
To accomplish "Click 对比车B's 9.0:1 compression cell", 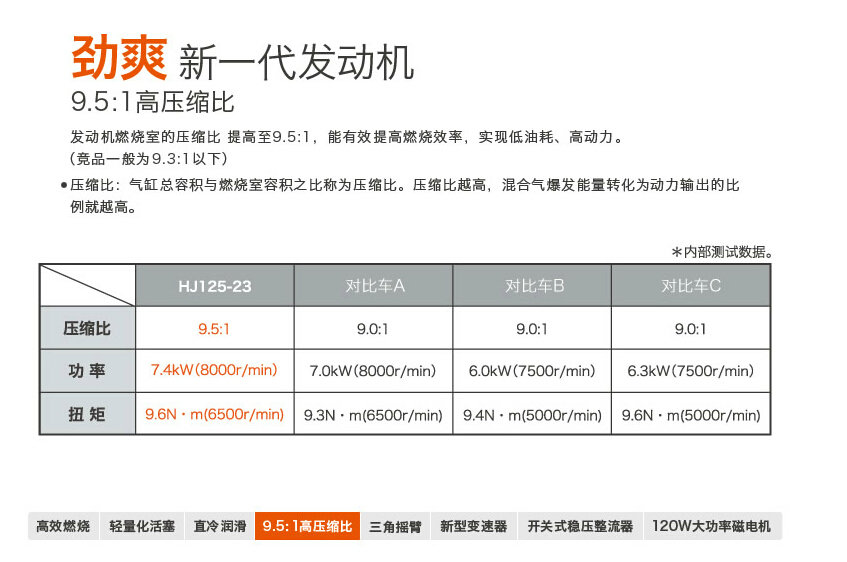I will point(532,328).
